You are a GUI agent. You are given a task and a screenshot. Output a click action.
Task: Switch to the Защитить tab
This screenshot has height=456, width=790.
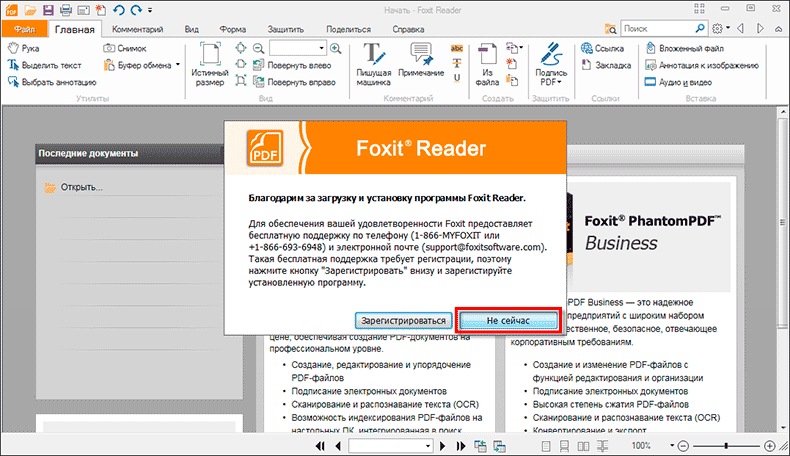[286, 29]
